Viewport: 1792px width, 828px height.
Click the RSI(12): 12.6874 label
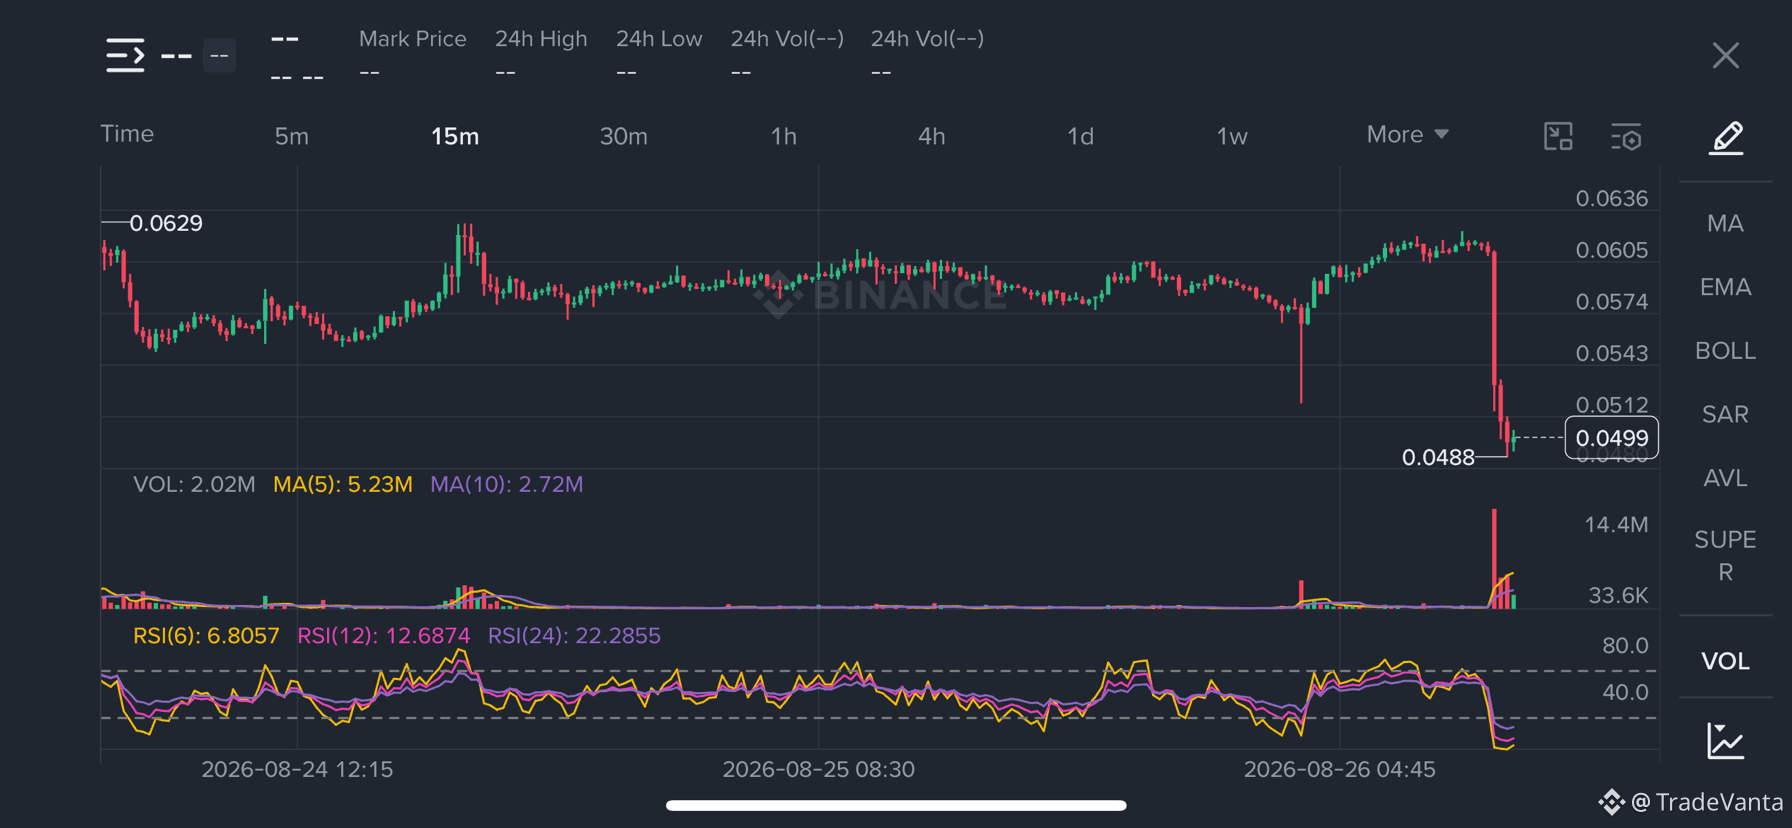[384, 636]
